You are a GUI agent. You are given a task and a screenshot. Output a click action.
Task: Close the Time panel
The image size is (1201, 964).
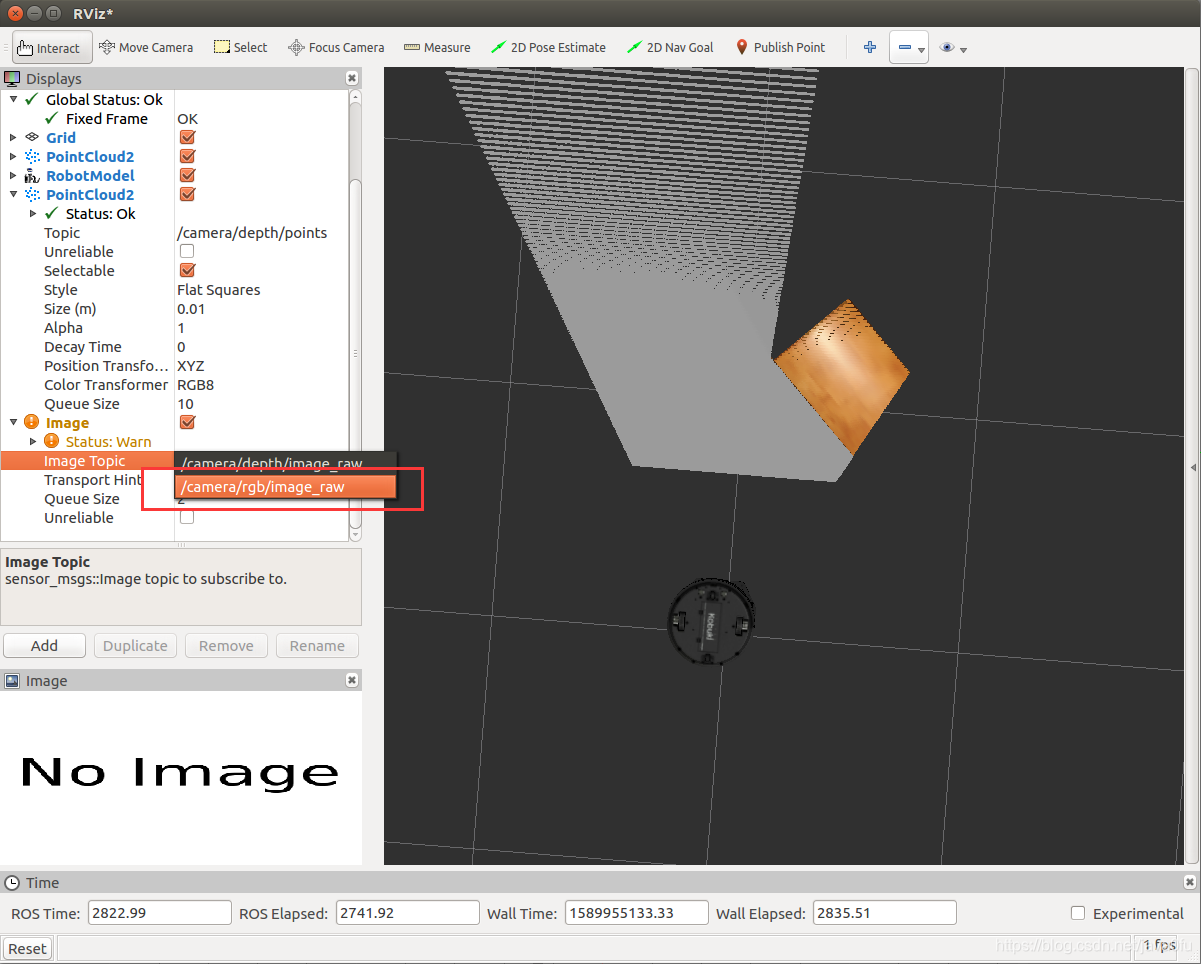point(1189,882)
